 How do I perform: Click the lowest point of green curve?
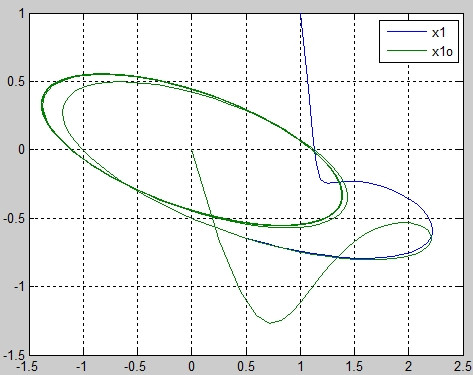tap(270, 323)
